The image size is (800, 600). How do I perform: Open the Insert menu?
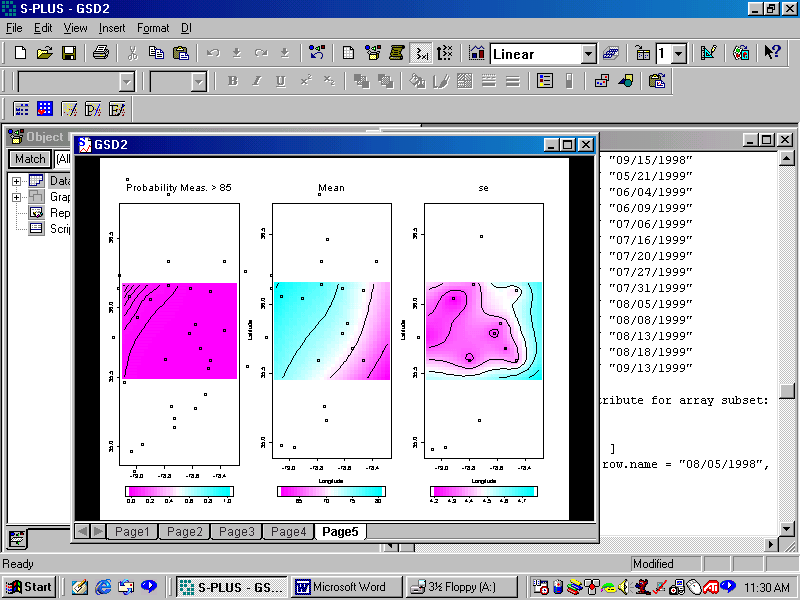pyautogui.click(x=112, y=28)
